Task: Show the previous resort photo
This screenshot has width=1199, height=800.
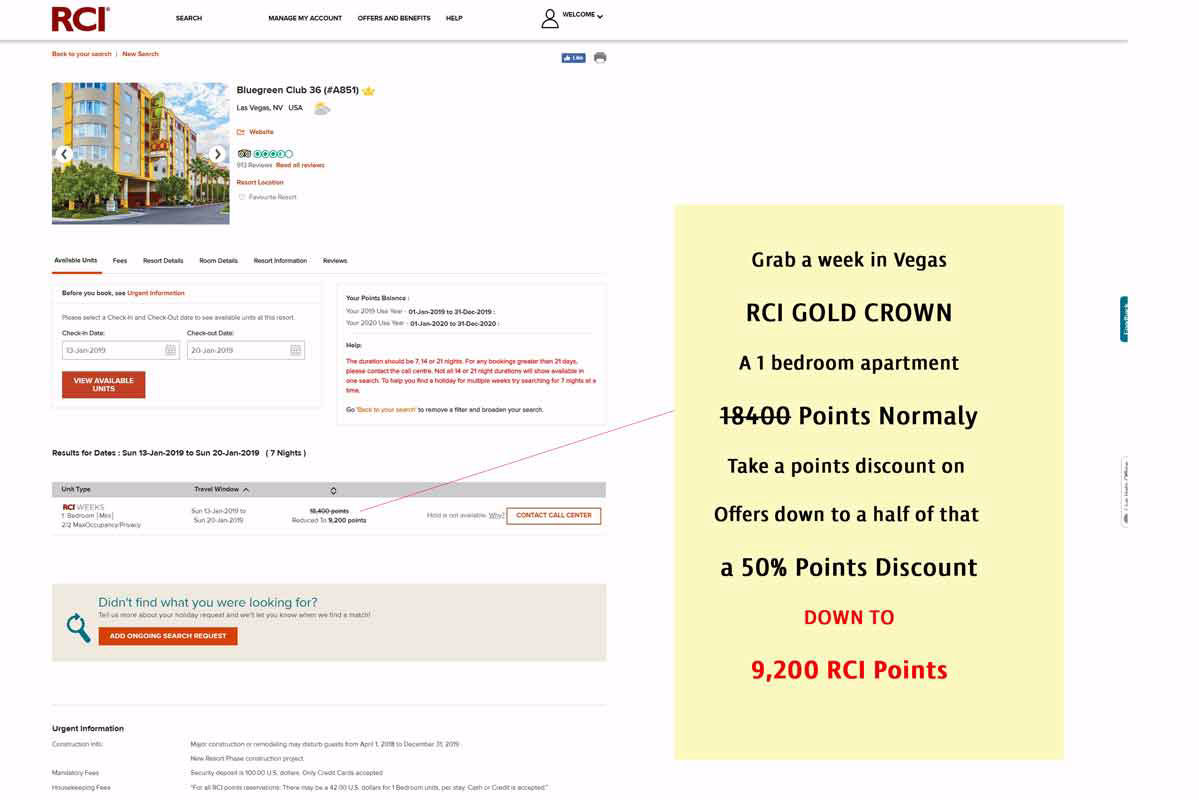Action: pyautogui.click(x=64, y=154)
